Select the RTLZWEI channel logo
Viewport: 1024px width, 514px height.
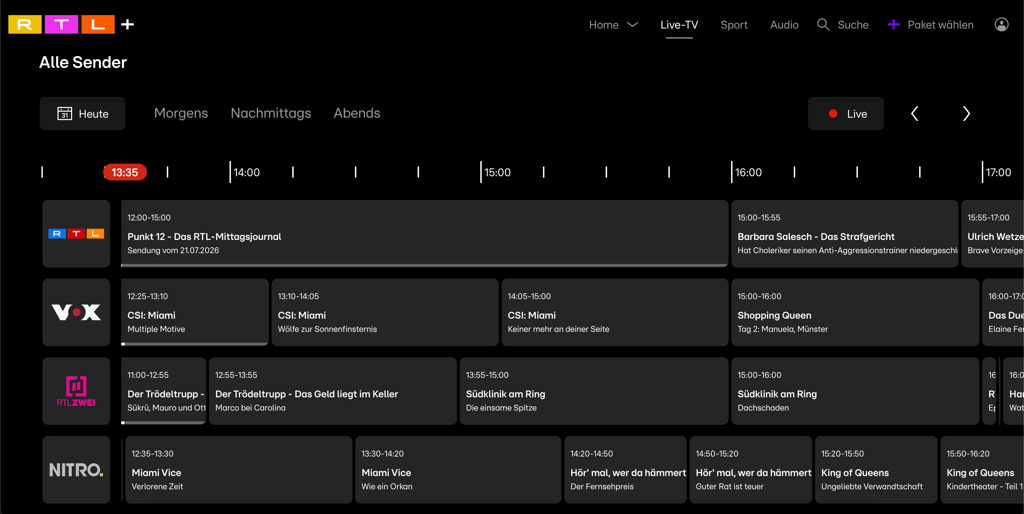tap(76, 391)
